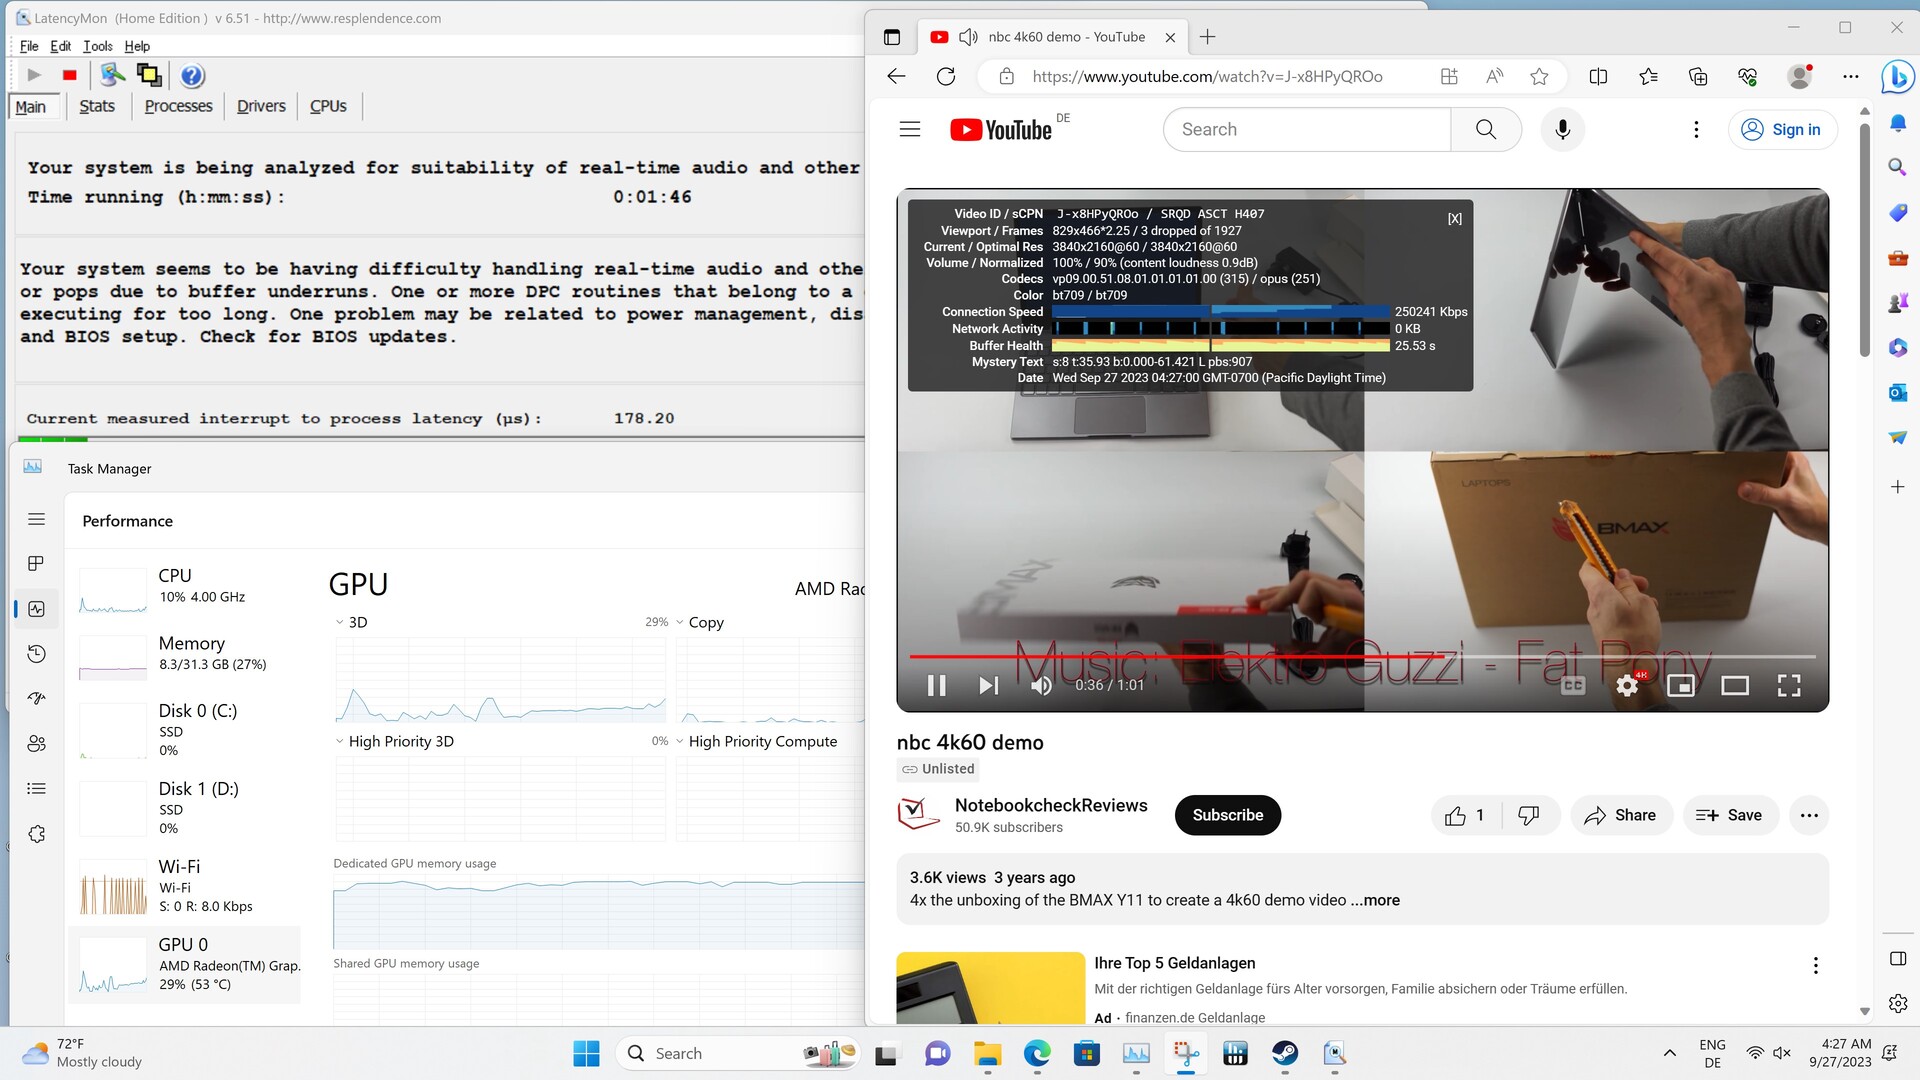Click YouTube voice search microphone
Viewport: 1920px width, 1080px height.
(1562, 129)
